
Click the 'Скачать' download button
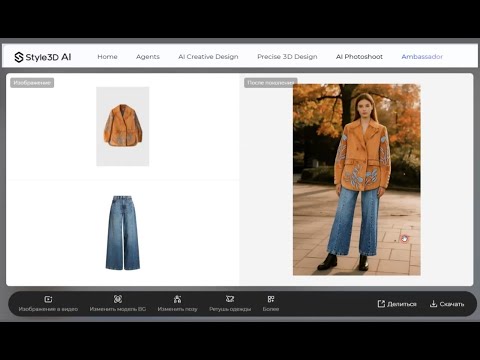[x=447, y=304]
